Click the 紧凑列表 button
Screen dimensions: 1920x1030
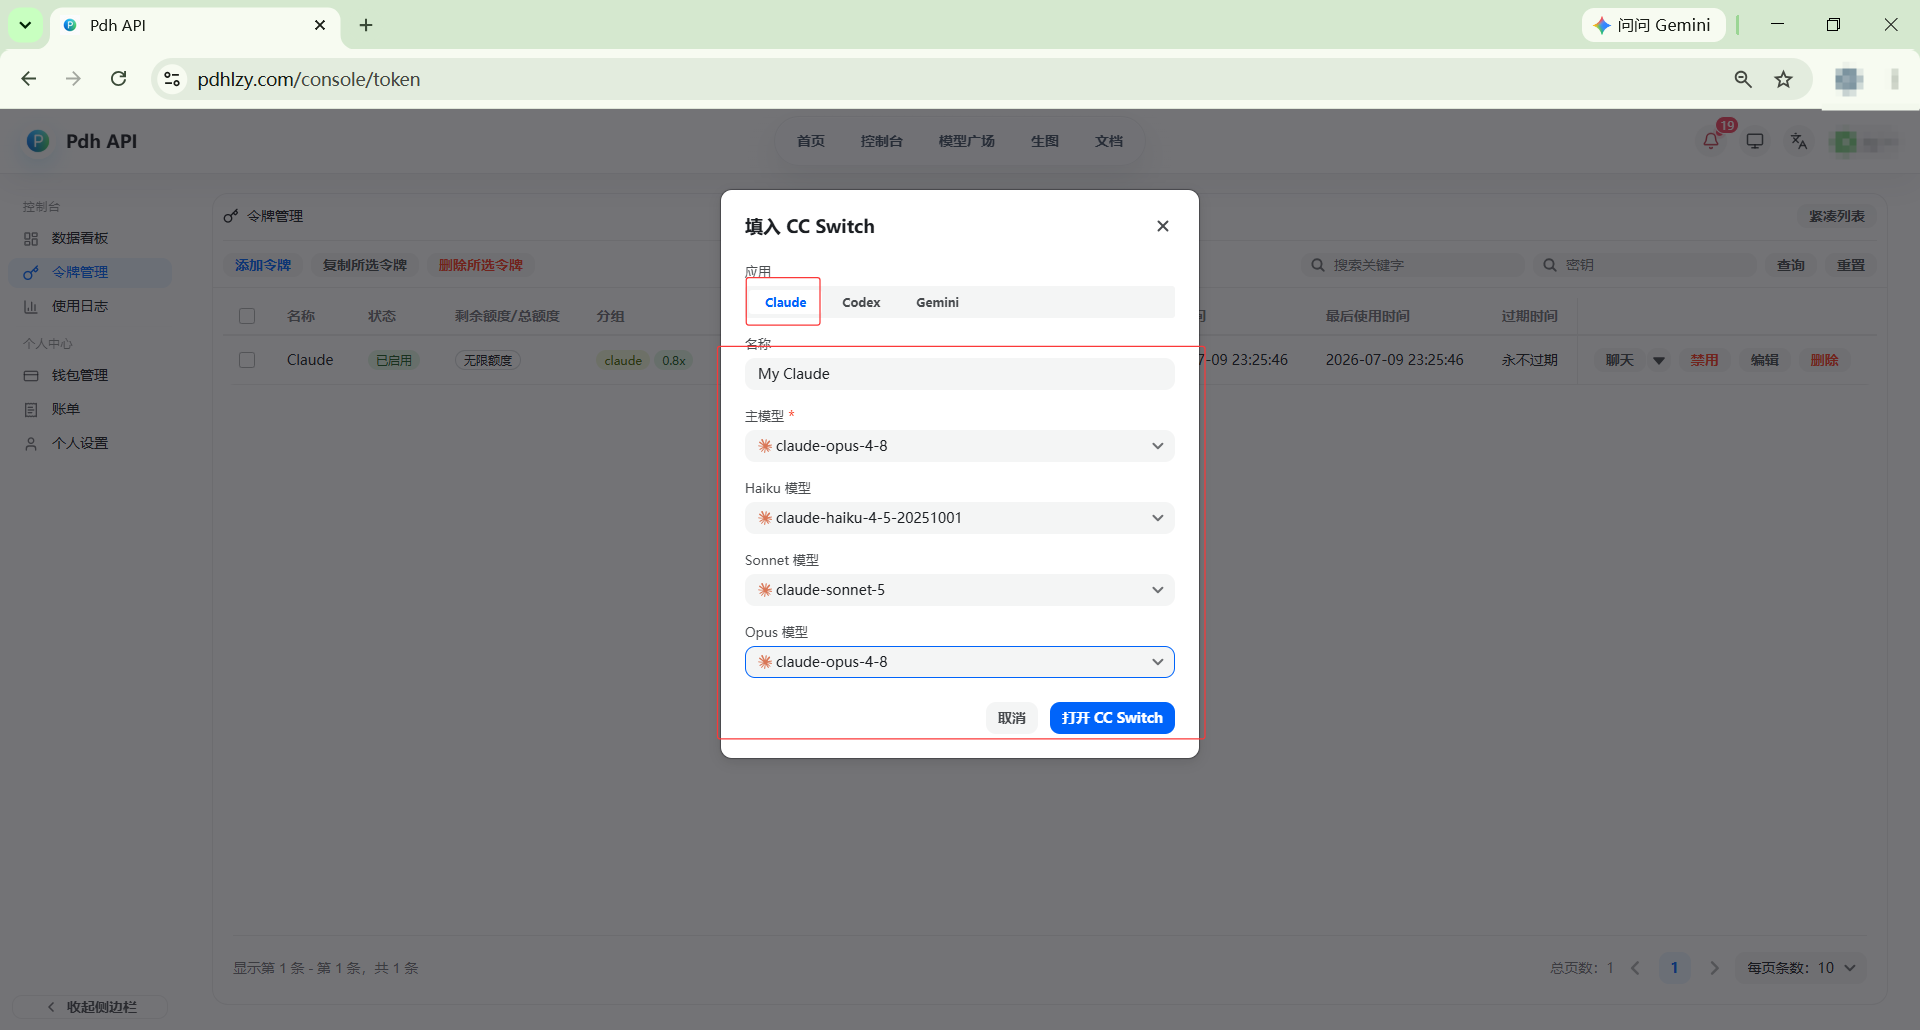coord(1836,216)
